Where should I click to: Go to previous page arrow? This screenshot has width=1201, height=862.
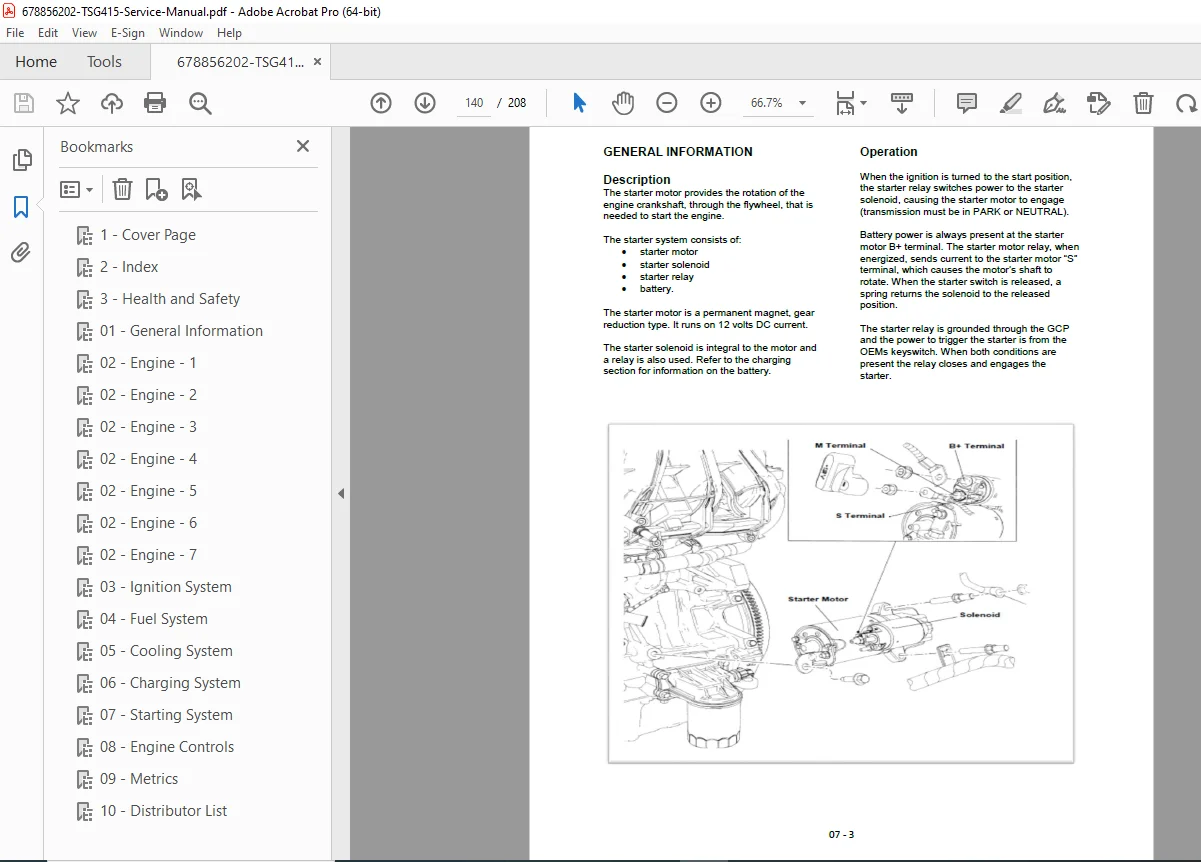(x=381, y=103)
